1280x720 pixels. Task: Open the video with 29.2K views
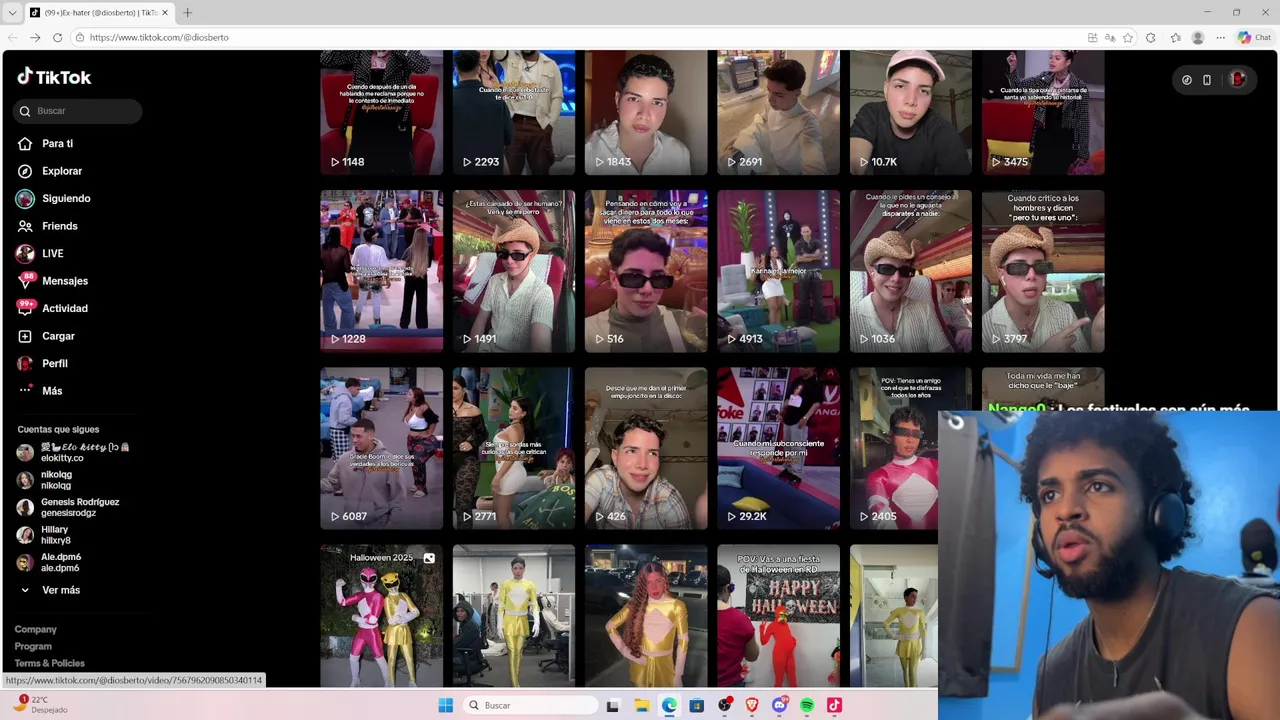point(778,448)
